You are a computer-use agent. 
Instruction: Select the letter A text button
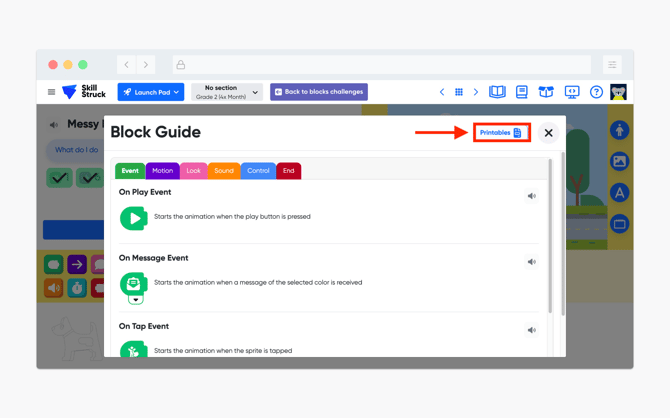pyautogui.click(x=620, y=193)
